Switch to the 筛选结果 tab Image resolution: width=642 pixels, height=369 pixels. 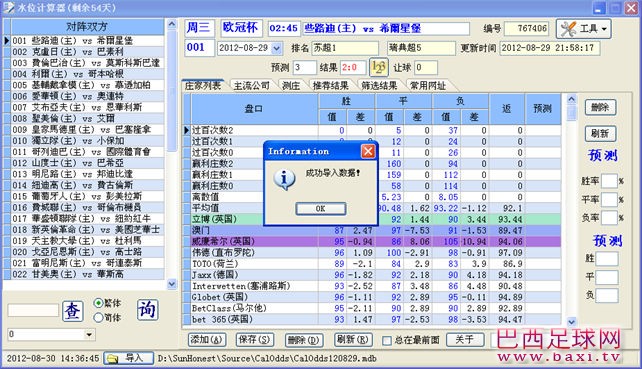tap(379, 85)
